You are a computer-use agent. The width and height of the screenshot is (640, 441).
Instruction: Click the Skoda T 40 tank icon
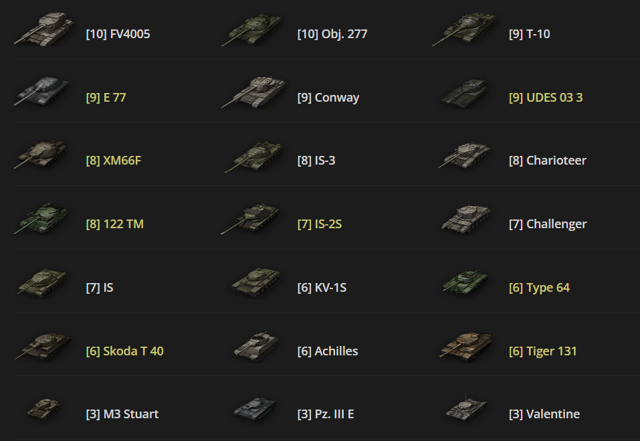point(42,345)
